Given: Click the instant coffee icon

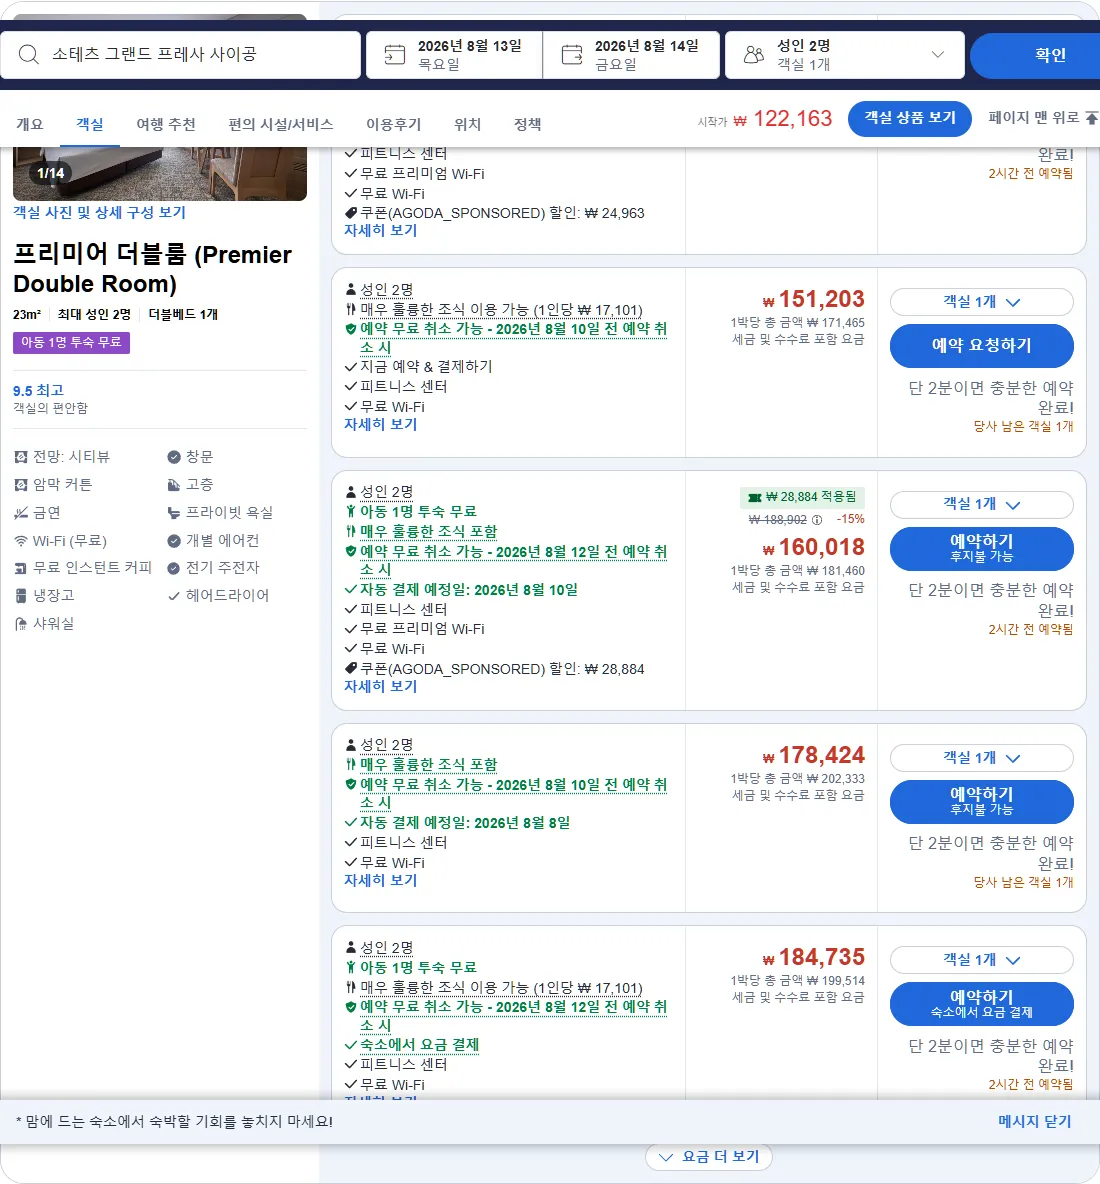Looking at the screenshot, I should tap(21, 568).
